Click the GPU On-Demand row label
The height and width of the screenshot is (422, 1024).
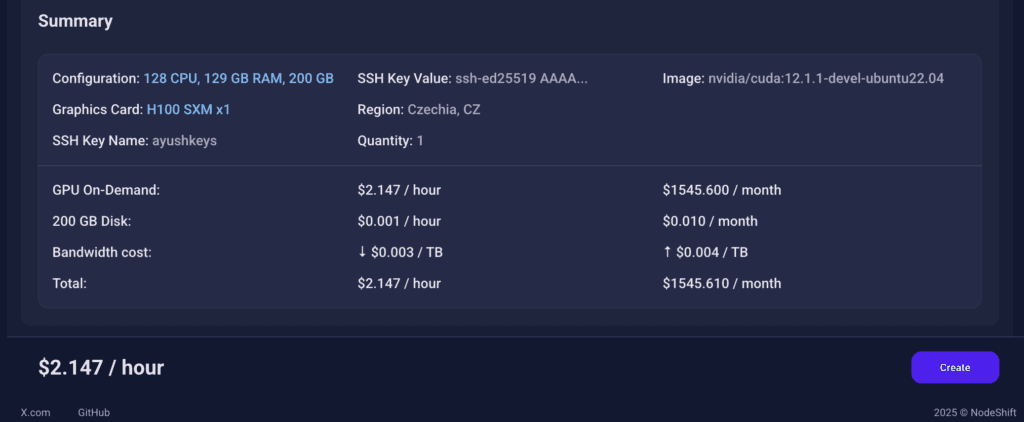[x=106, y=190]
